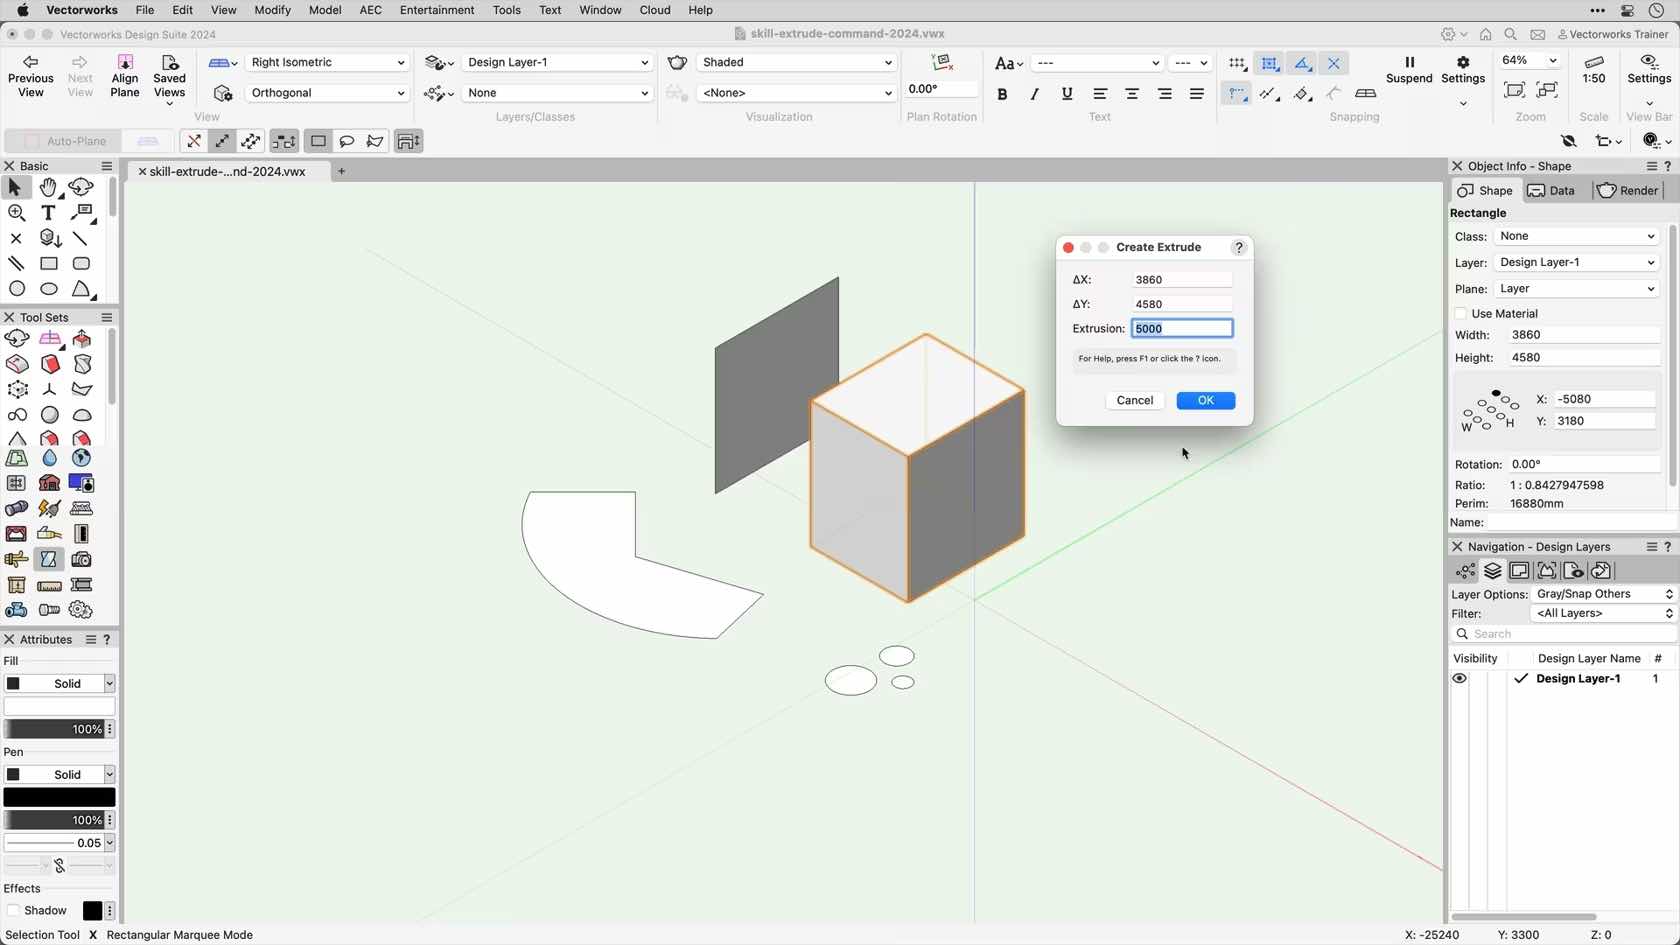Click the Underline text formatting icon
The height and width of the screenshot is (945, 1680).
(1067, 94)
